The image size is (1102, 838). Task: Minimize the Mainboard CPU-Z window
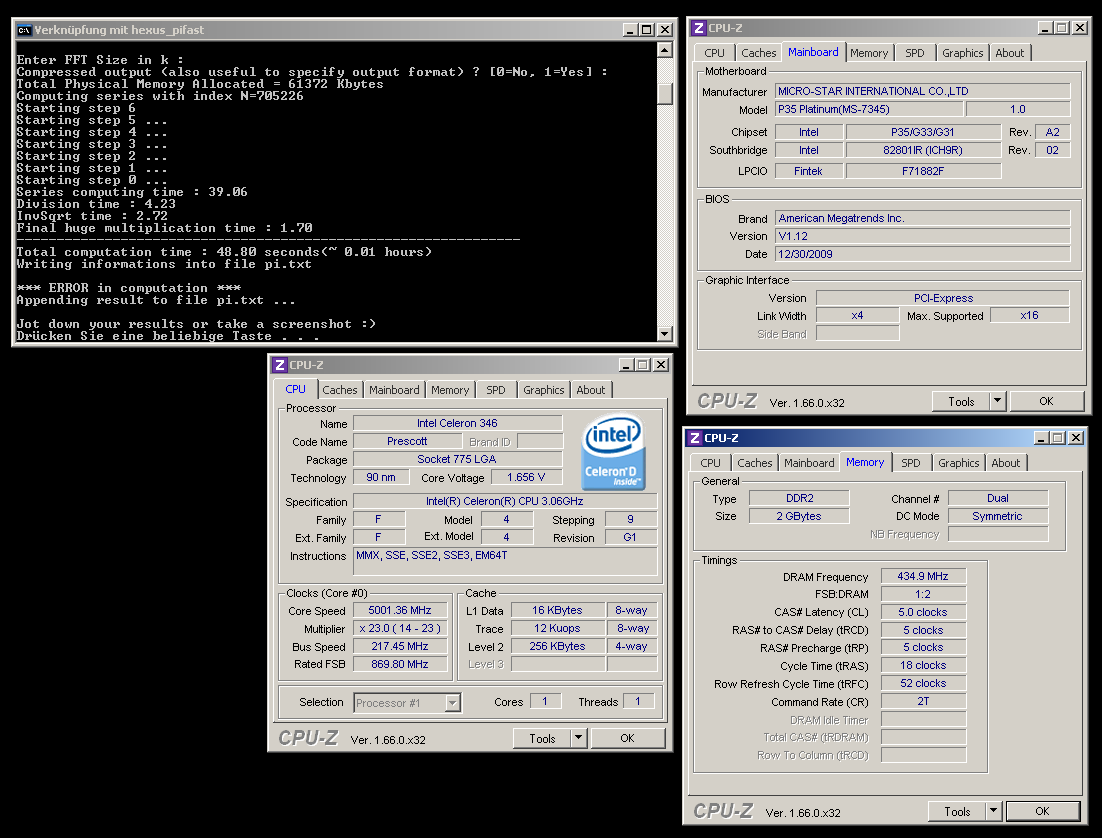pos(1045,28)
